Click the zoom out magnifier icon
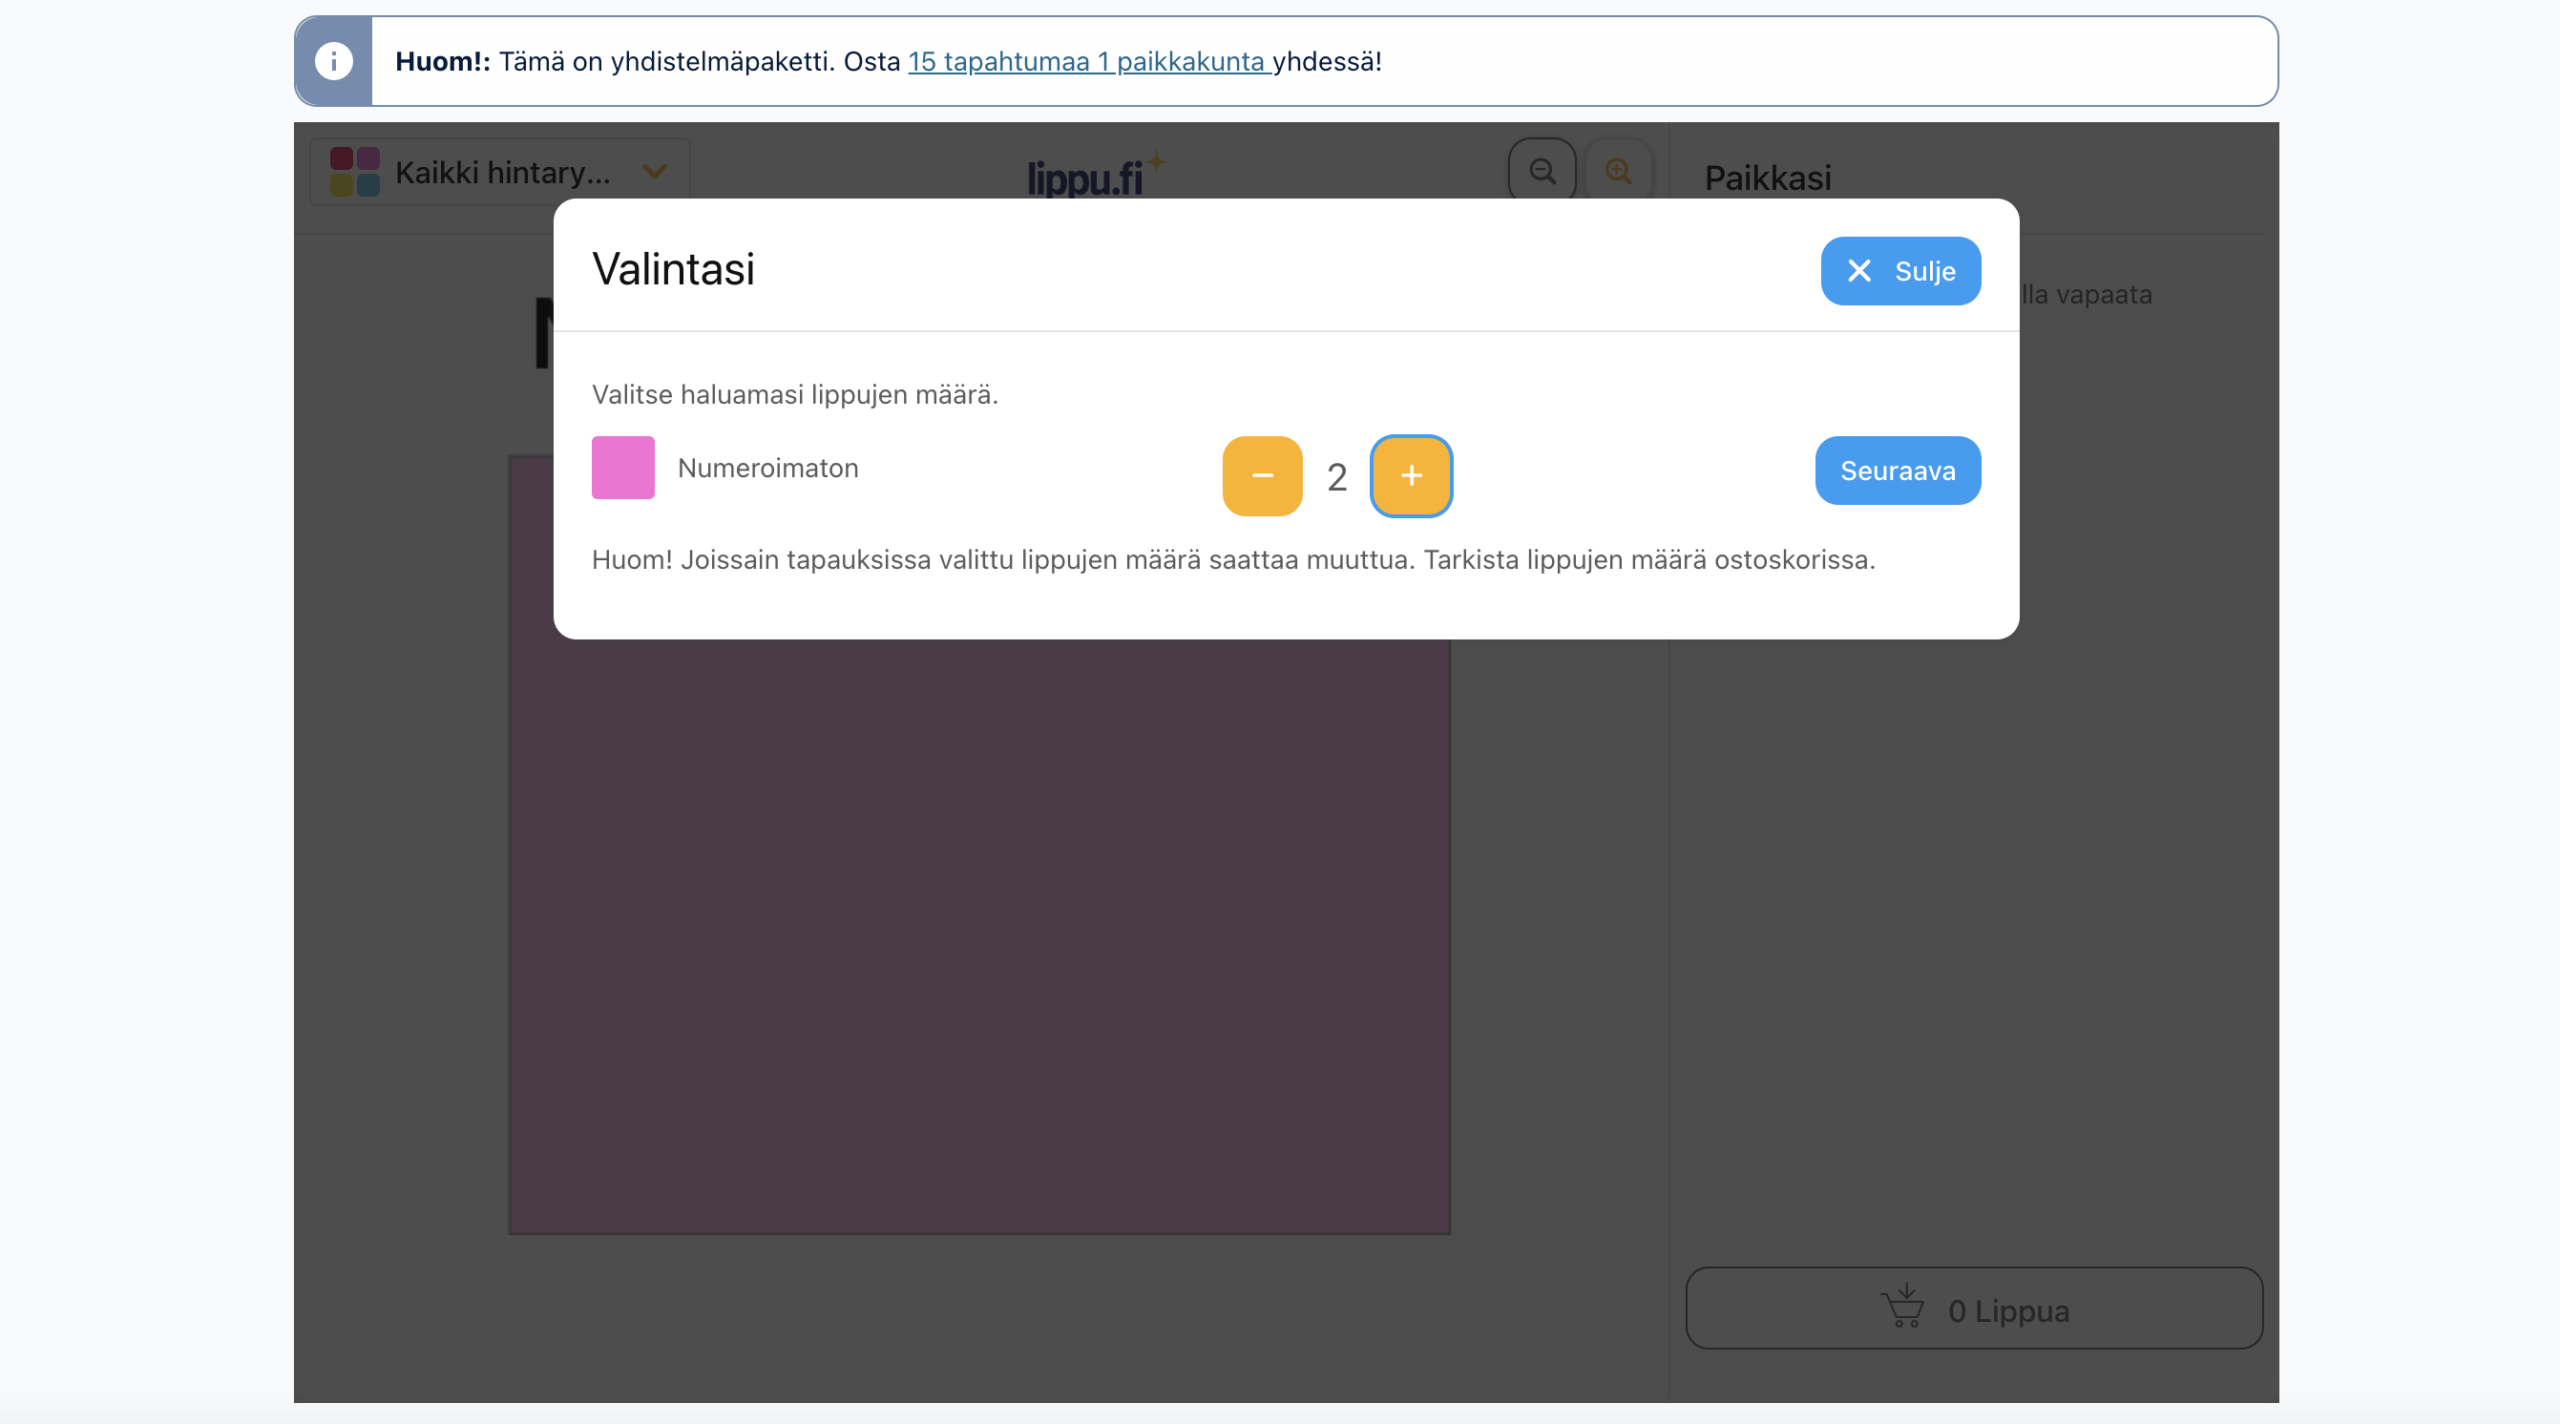Image resolution: width=2560 pixels, height=1424 pixels. coord(1542,171)
